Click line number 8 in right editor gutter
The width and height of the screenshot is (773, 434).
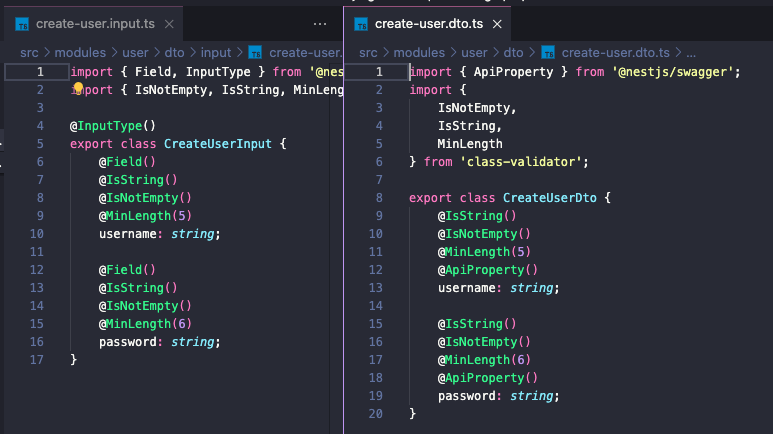pos(379,198)
